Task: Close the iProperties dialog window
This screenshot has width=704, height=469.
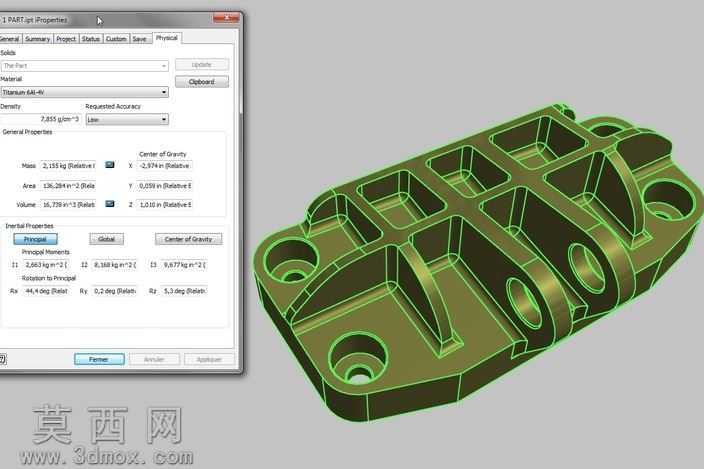Action: 226,18
